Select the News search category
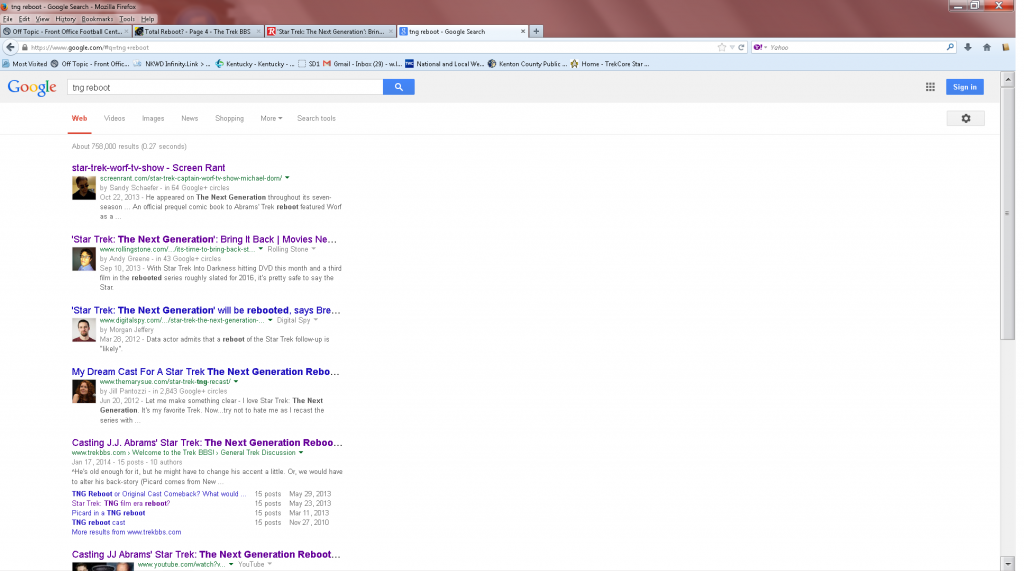This screenshot has height=571, width=1024. 189,118
